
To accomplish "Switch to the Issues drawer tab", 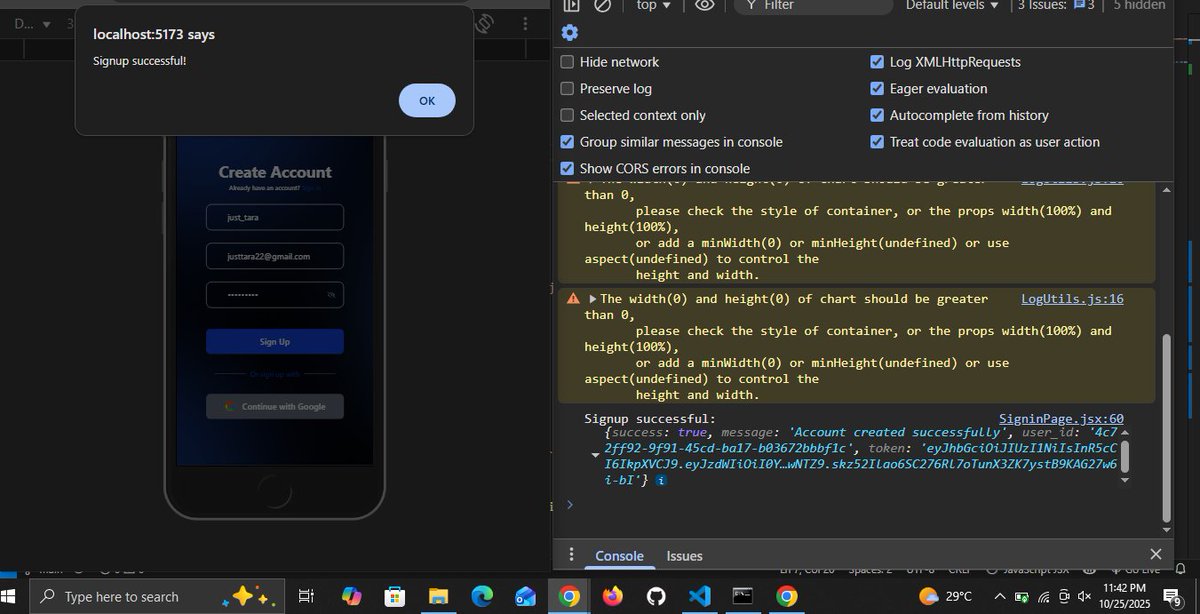I will click(x=684, y=556).
